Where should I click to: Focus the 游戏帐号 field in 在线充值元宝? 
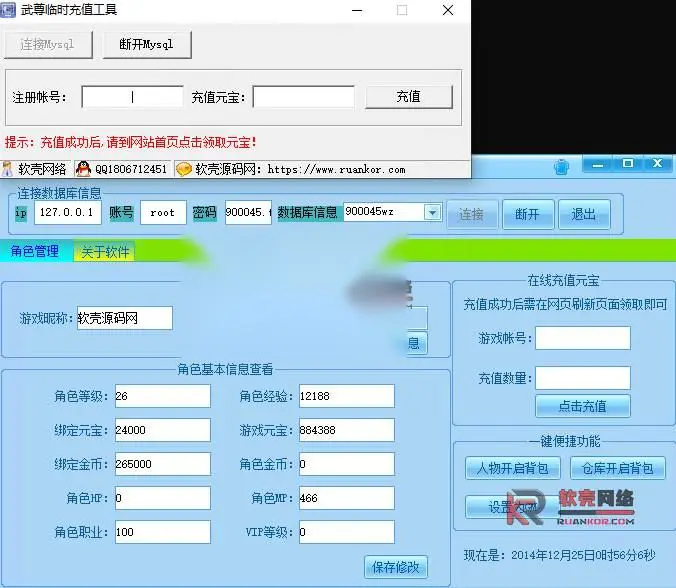pyautogui.click(x=583, y=338)
